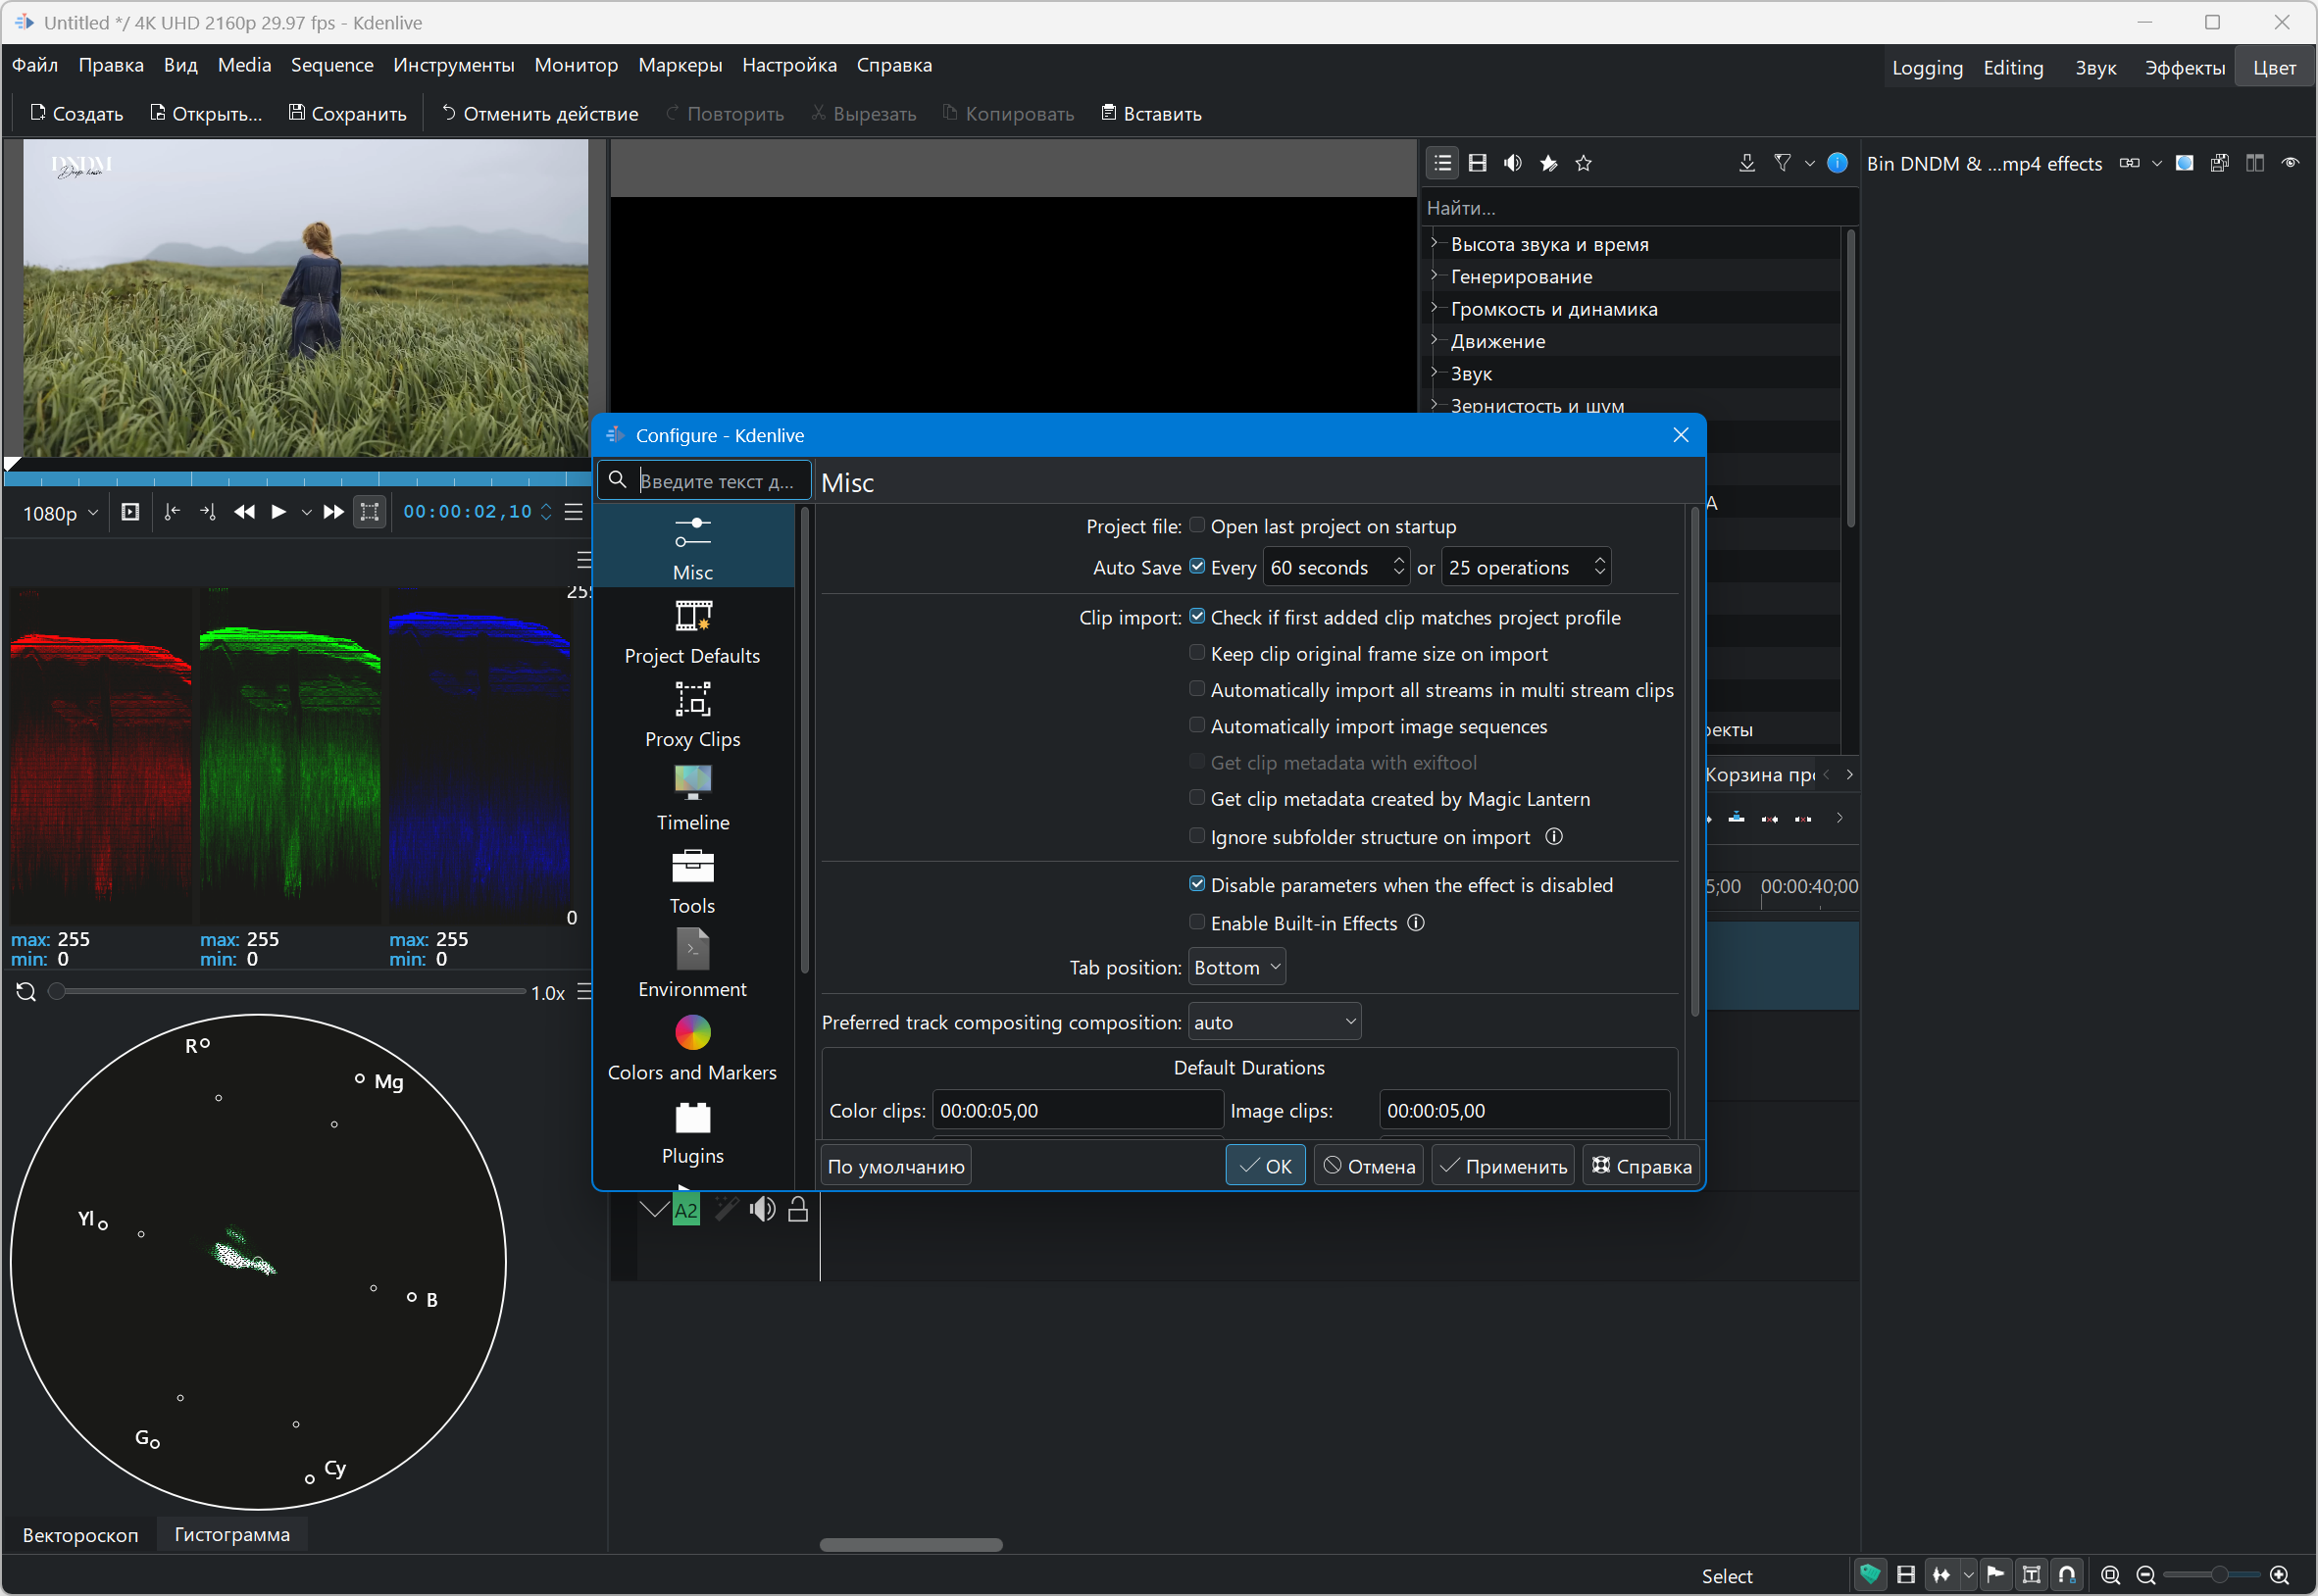2318x1596 pixels.
Task: Check Enable Built-in Effects option
Action: pos(1197,922)
